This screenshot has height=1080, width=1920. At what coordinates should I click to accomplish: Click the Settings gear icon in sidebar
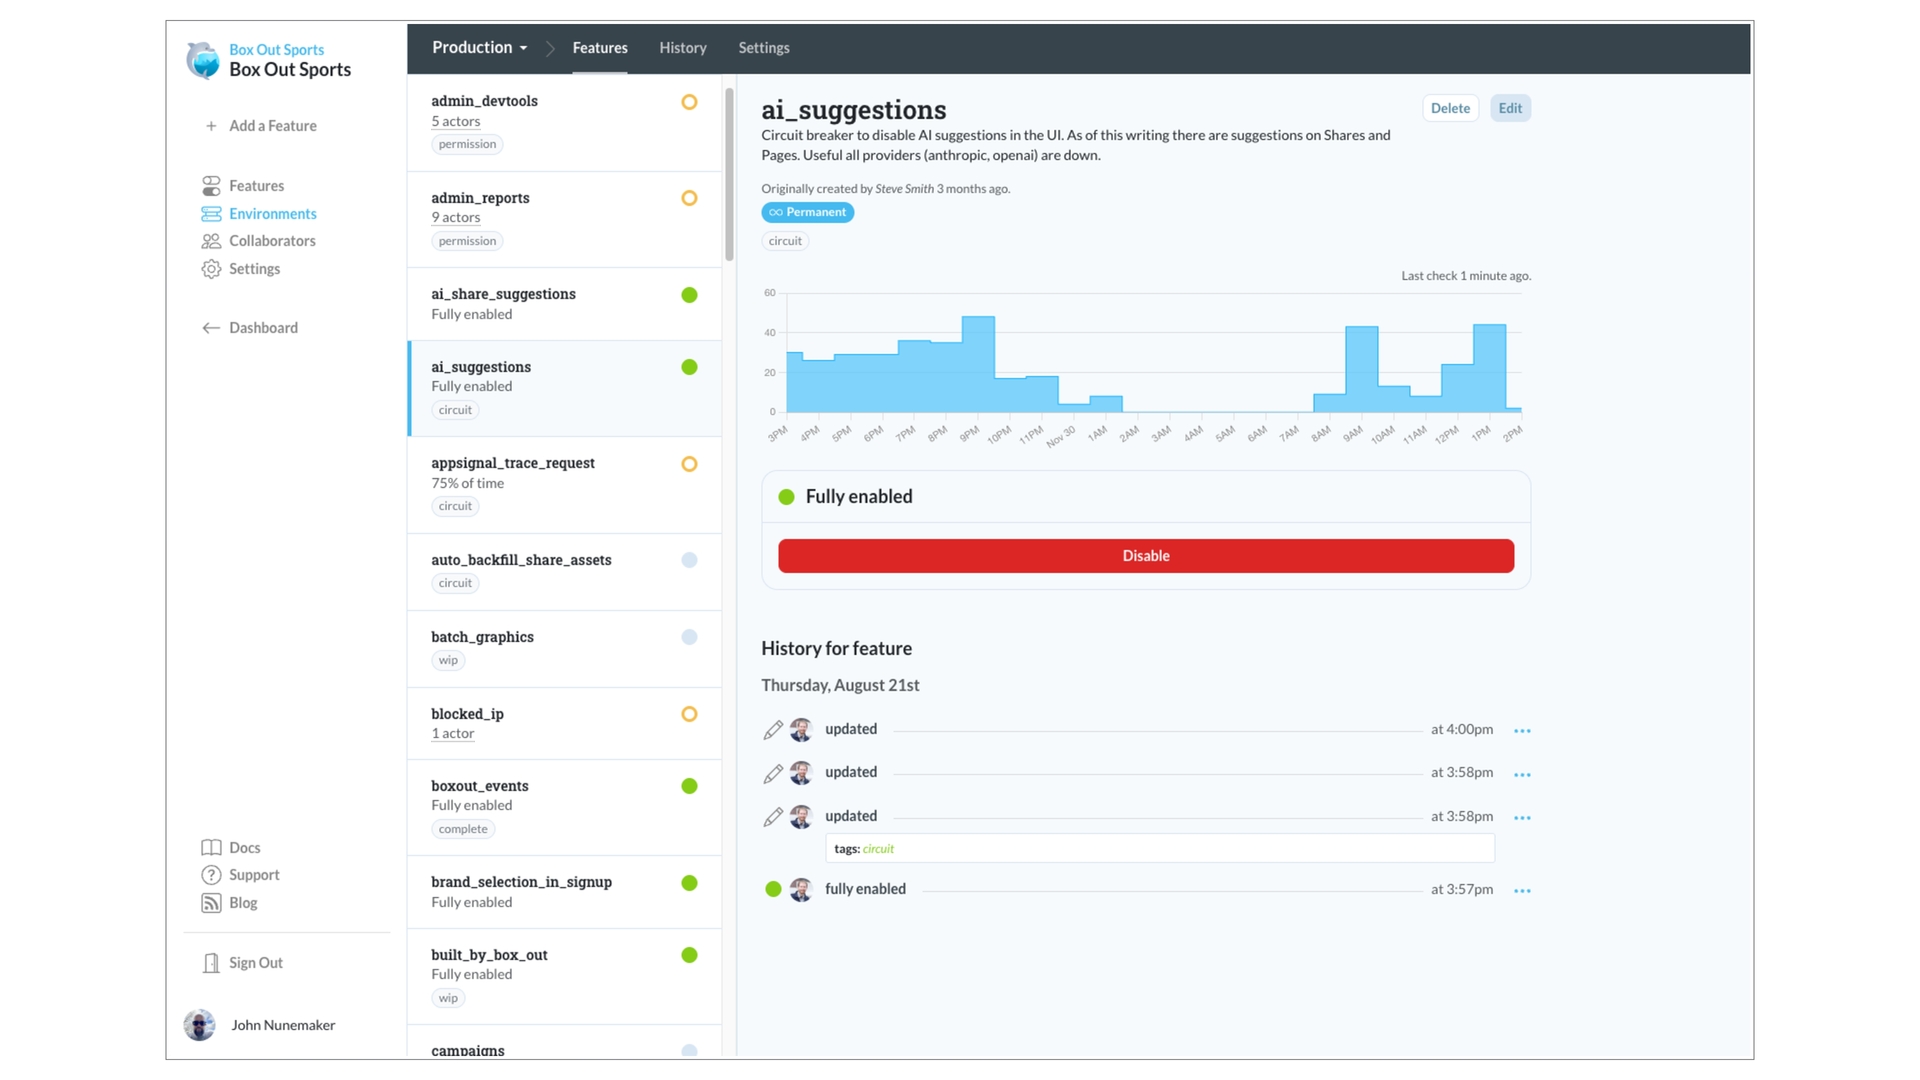(211, 269)
